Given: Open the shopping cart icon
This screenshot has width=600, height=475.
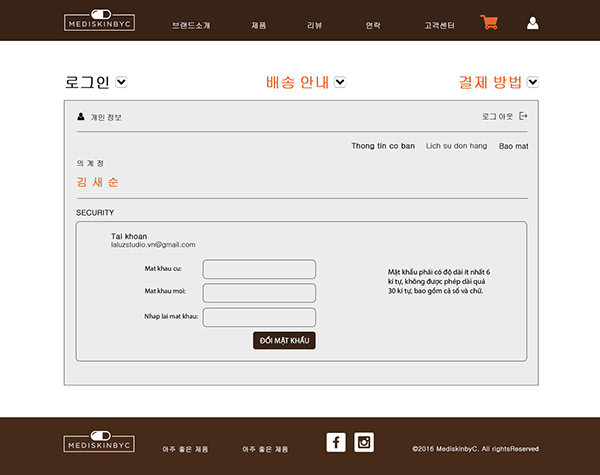Looking at the screenshot, I should 489,23.
